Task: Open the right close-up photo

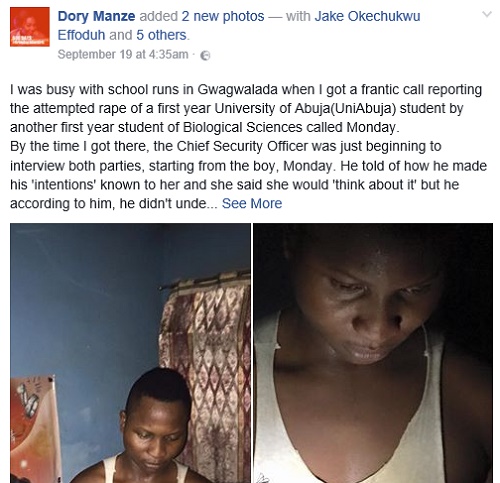Action: [373, 353]
